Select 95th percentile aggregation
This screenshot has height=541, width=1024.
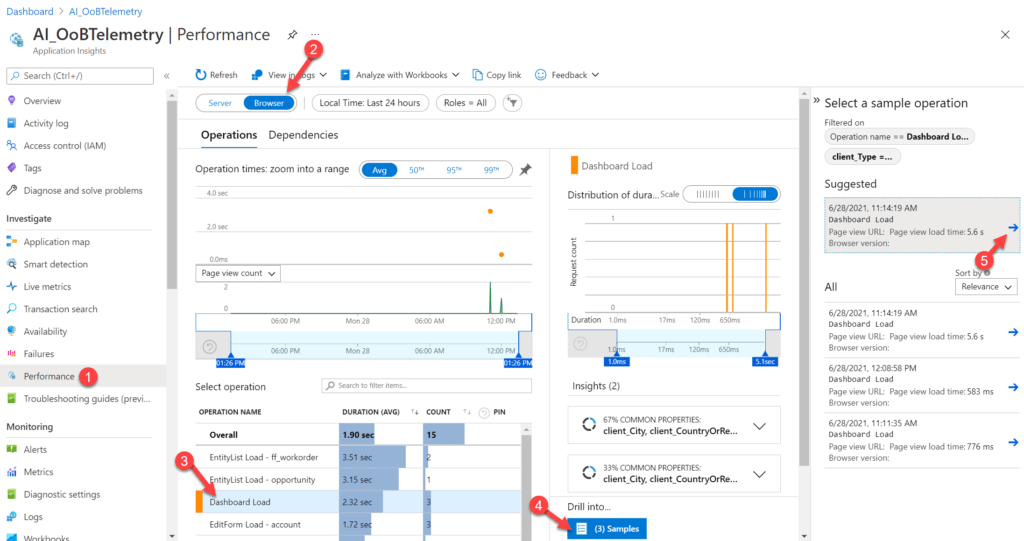point(454,170)
